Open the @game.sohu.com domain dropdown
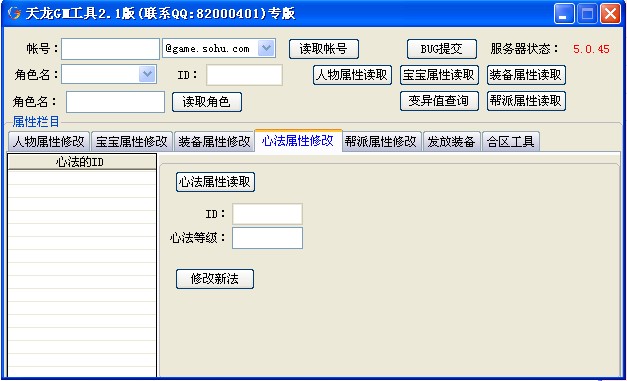This screenshot has width=627, height=381. (266, 48)
